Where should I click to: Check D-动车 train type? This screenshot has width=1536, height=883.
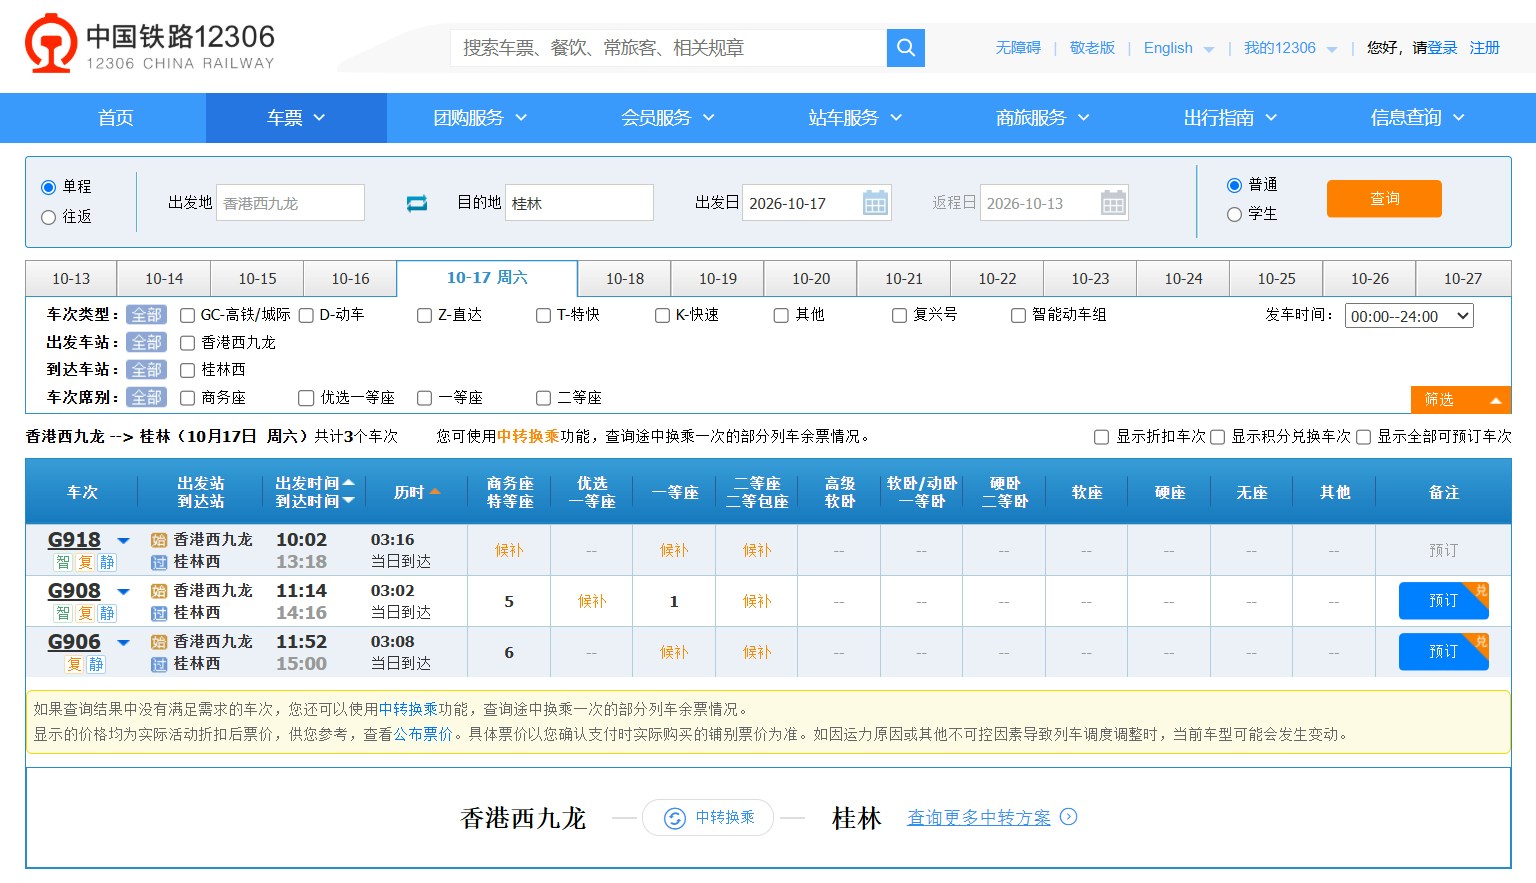pyautogui.click(x=306, y=315)
